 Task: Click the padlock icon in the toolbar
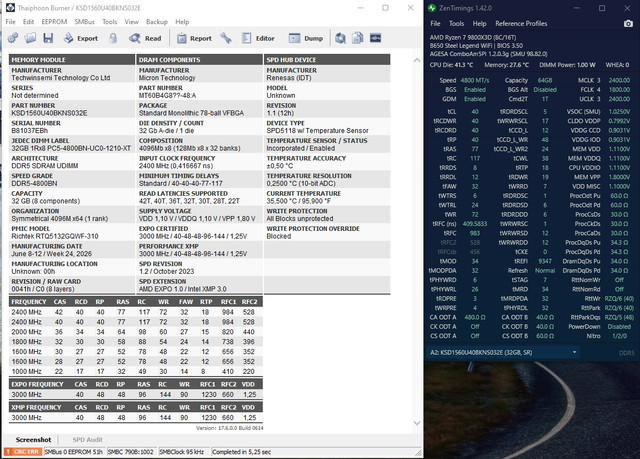click(x=113, y=38)
